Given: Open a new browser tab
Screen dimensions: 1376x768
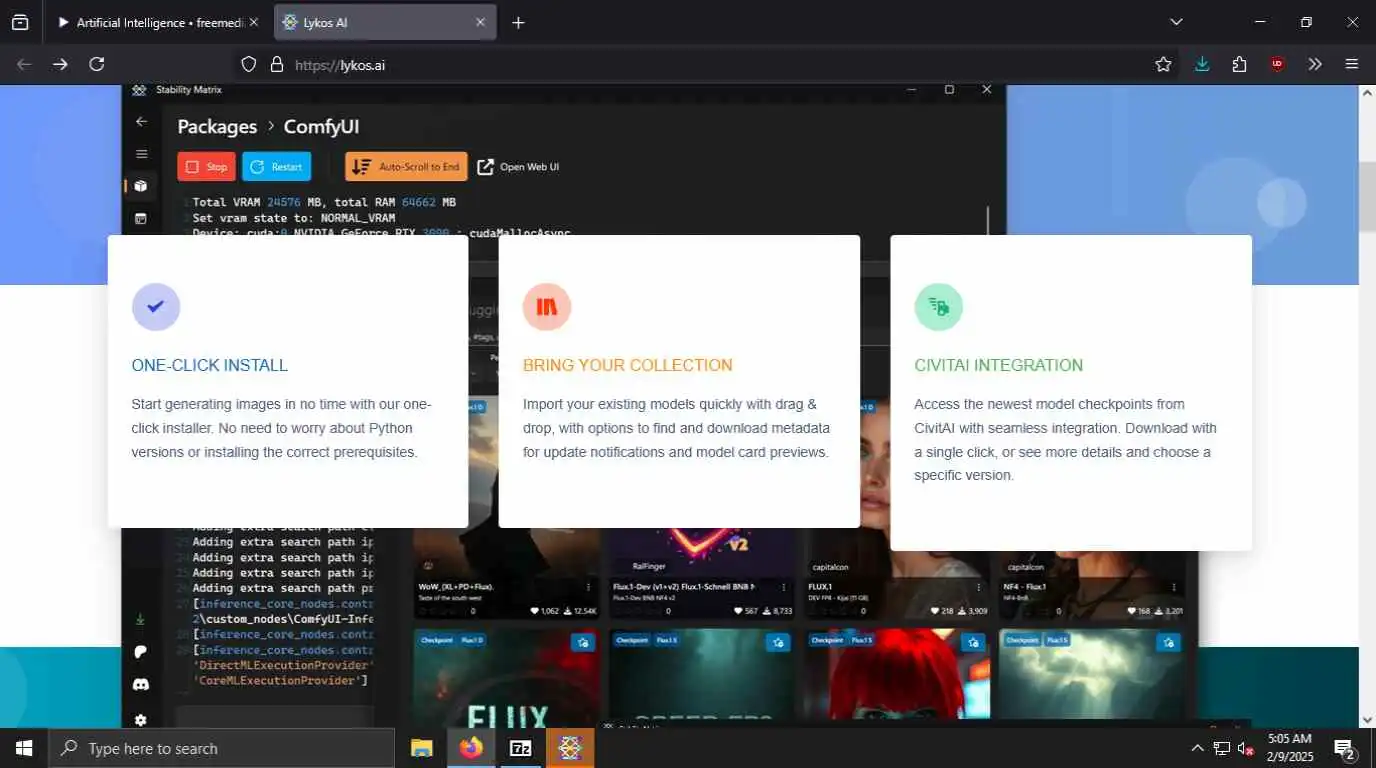Looking at the screenshot, I should coord(518,22).
